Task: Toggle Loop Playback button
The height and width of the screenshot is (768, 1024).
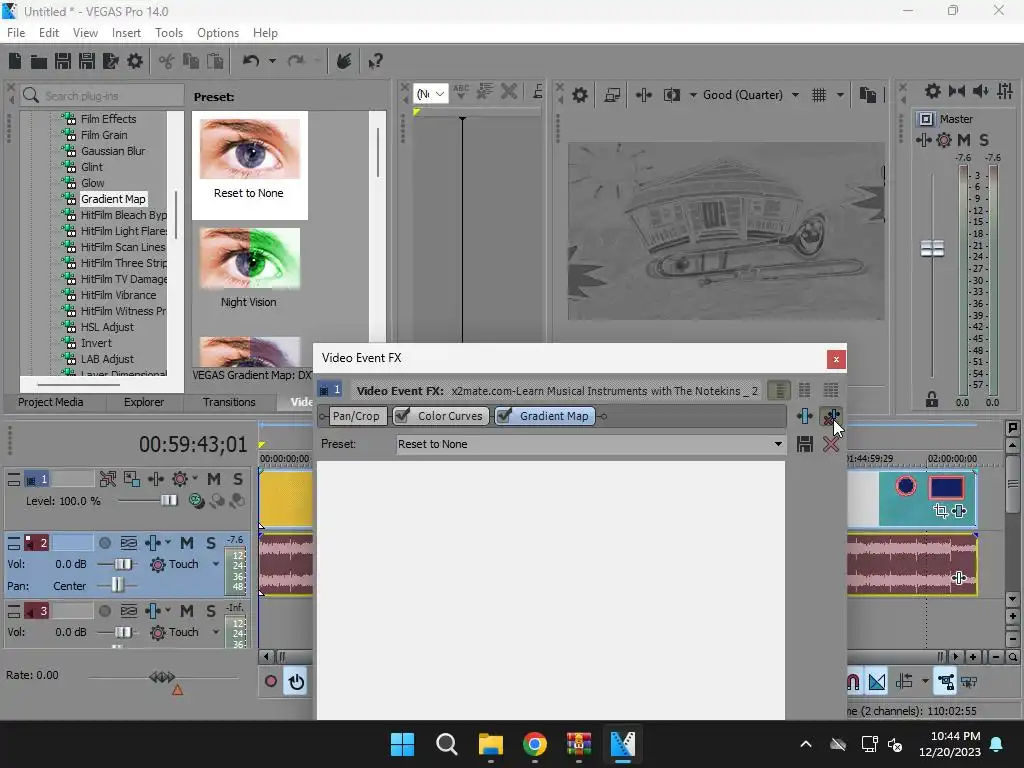Action: tap(296, 682)
